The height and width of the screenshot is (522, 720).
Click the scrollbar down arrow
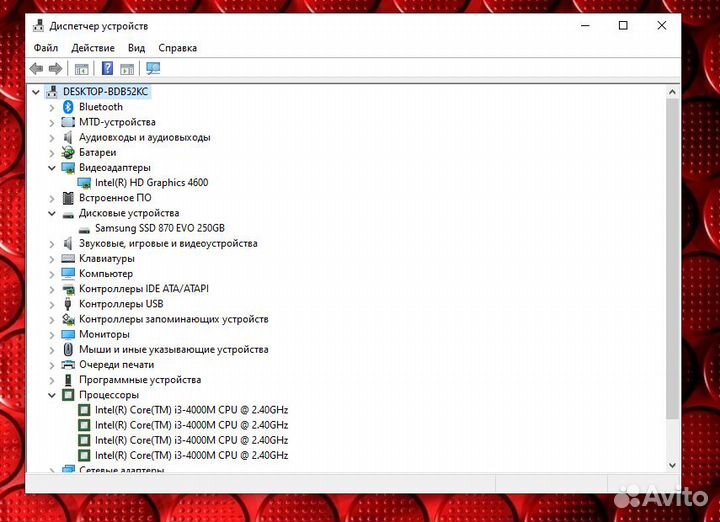click(672, 465)
